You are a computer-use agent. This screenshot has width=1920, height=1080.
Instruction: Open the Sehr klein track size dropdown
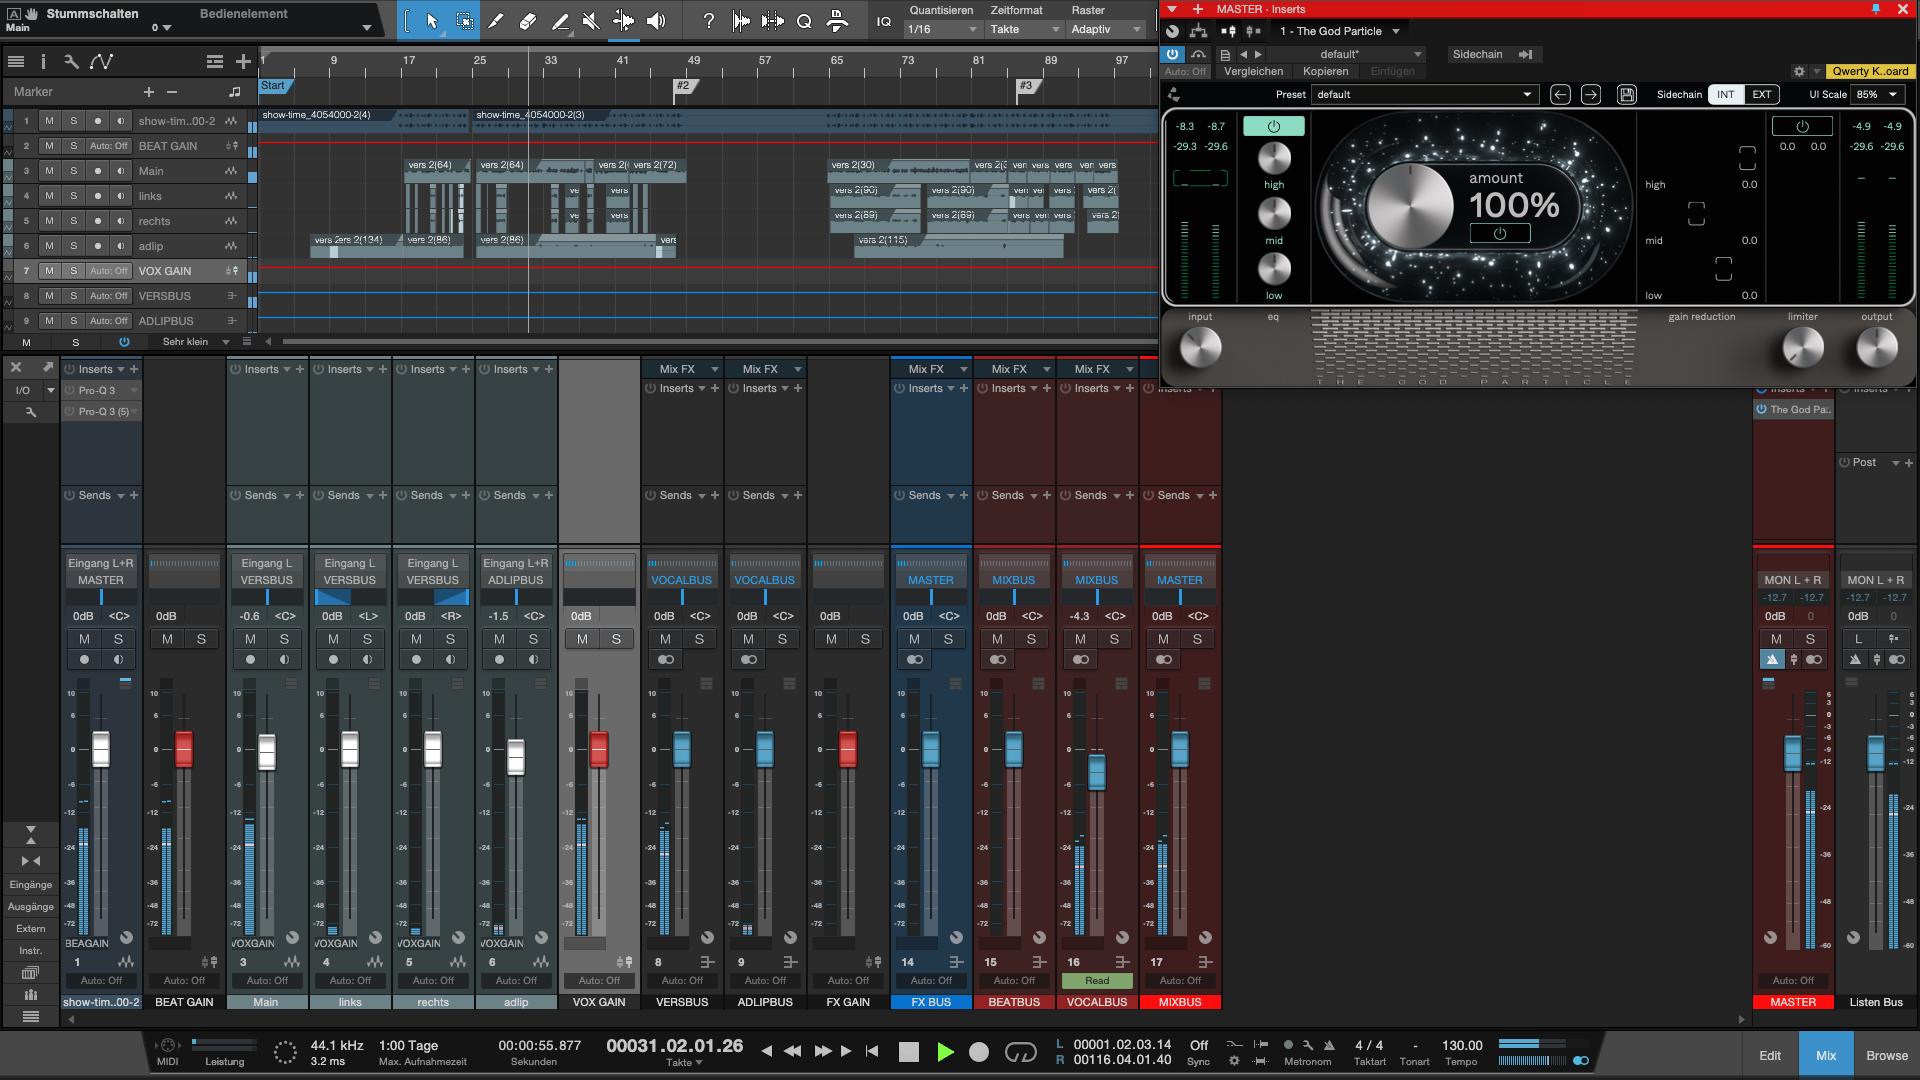click(x=195, y=342)
